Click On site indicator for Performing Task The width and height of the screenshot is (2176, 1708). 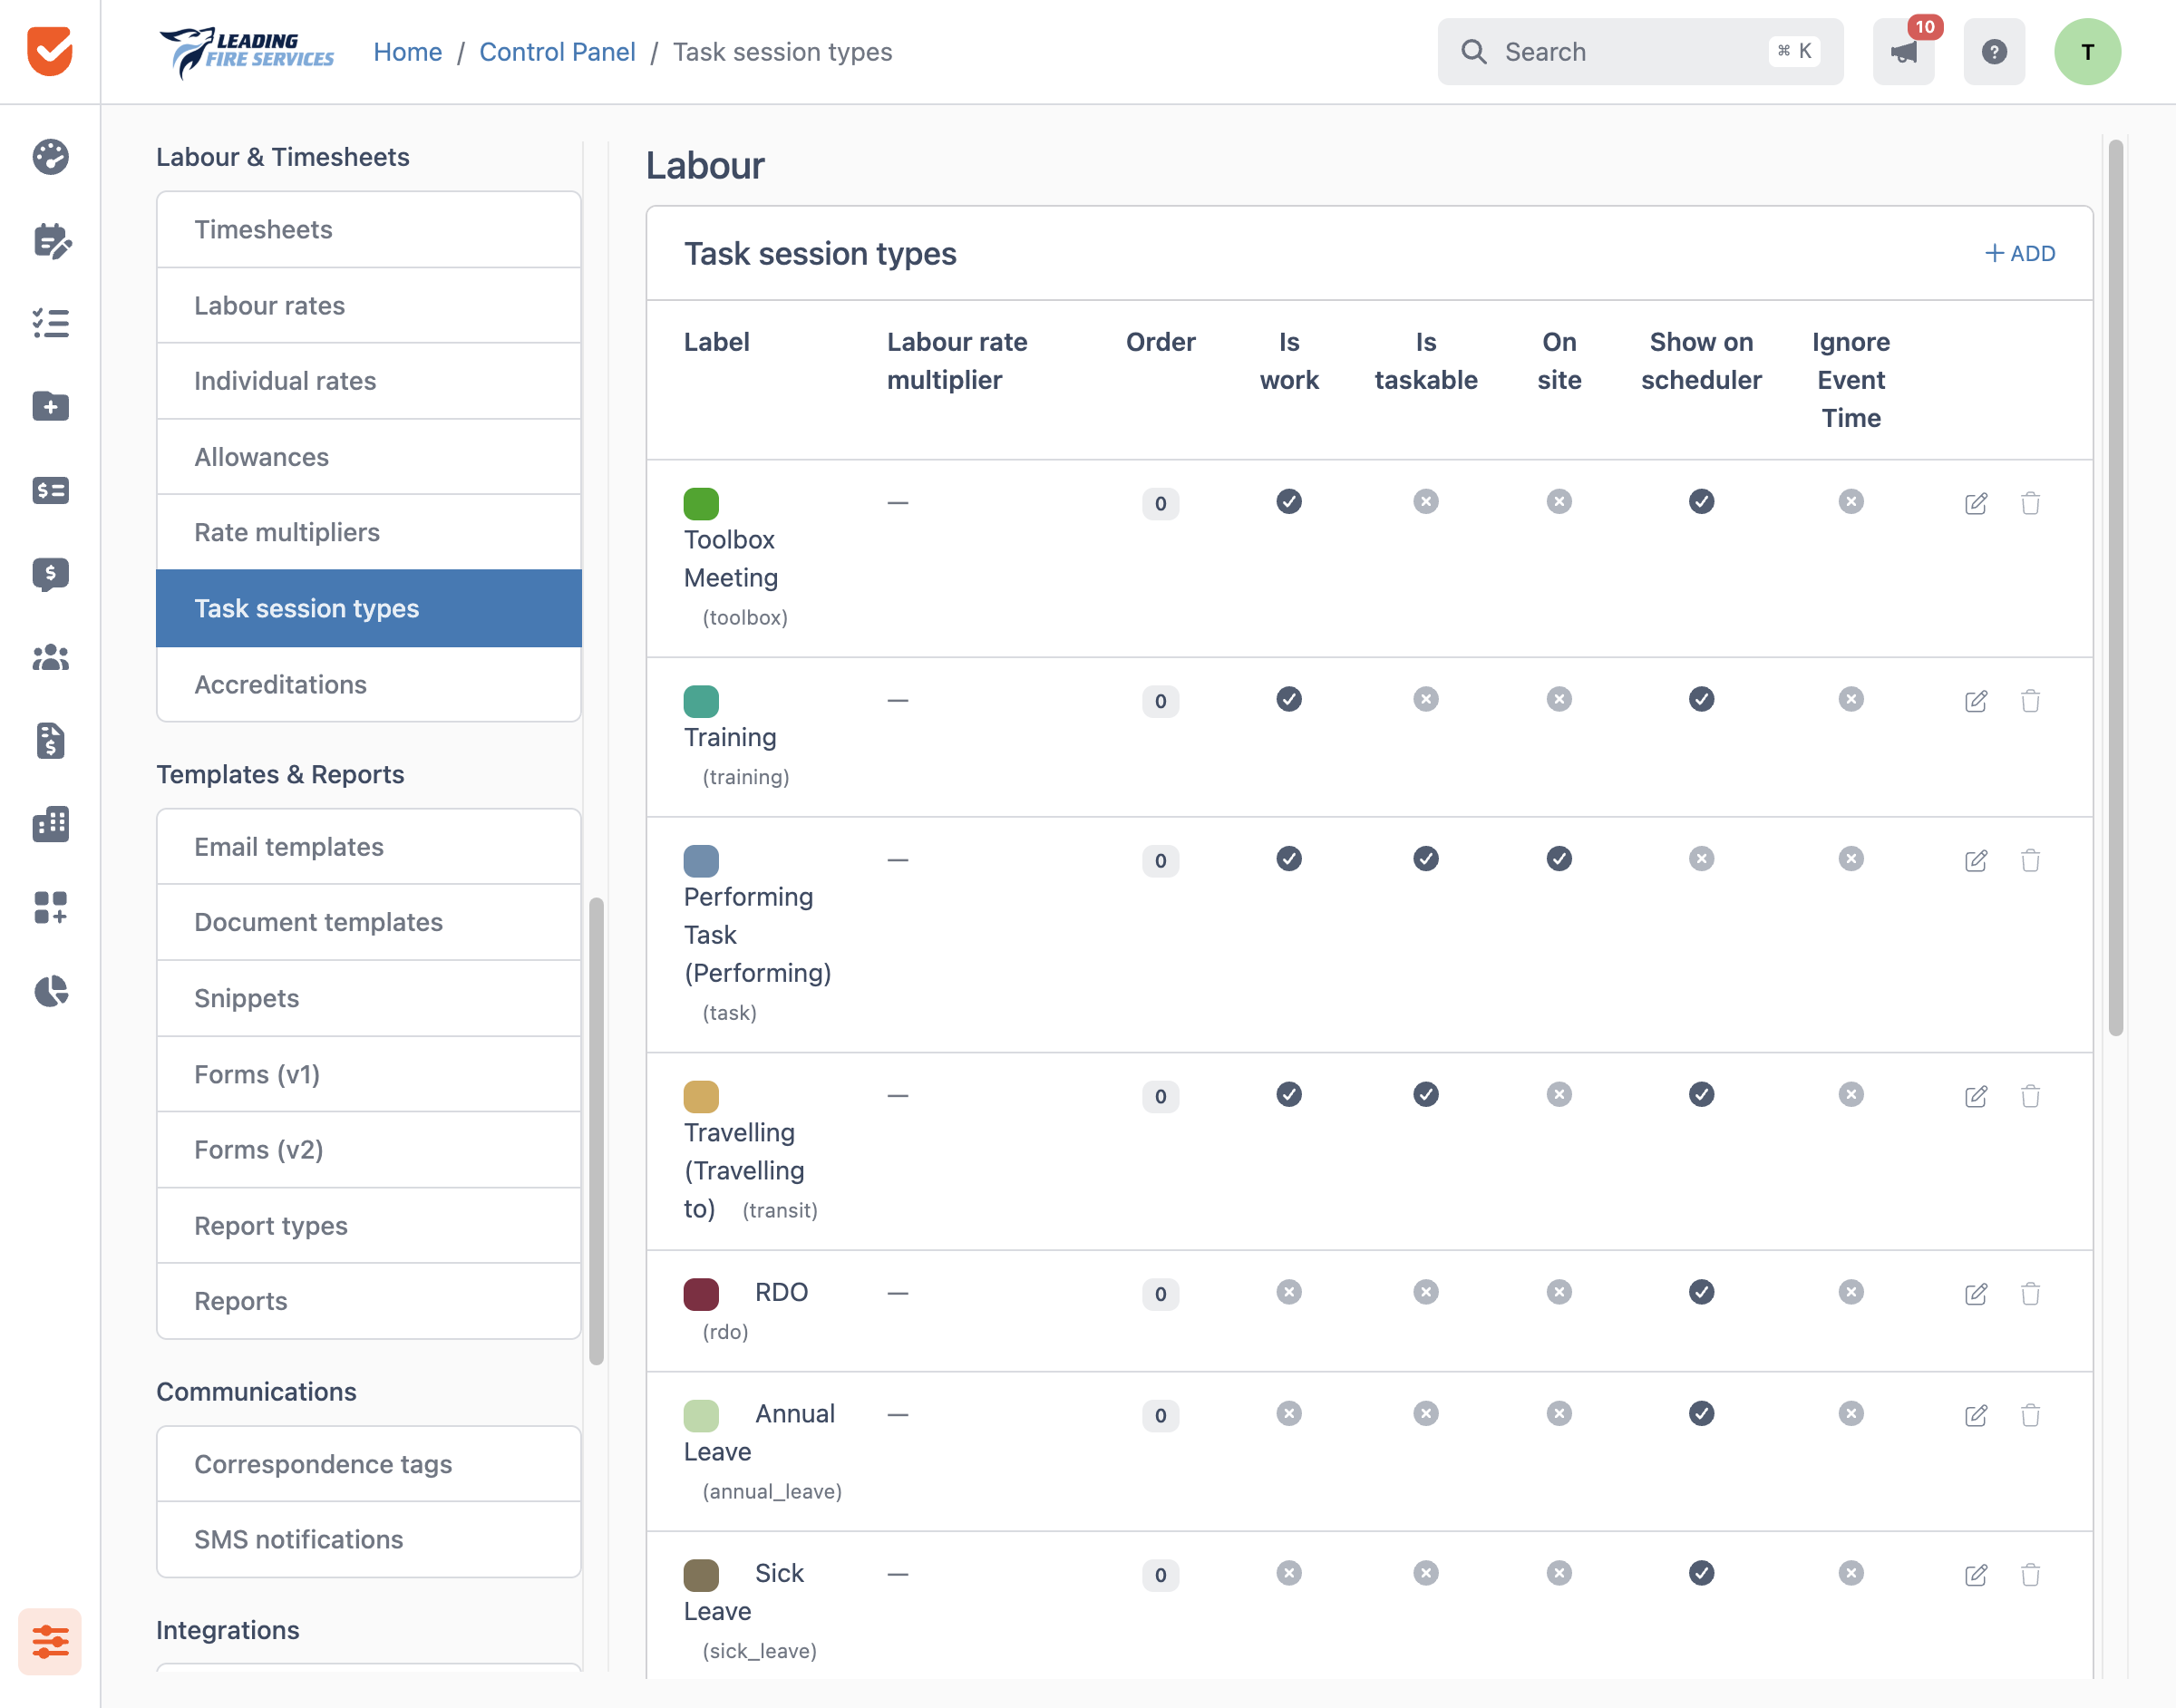click(1559, 859)
